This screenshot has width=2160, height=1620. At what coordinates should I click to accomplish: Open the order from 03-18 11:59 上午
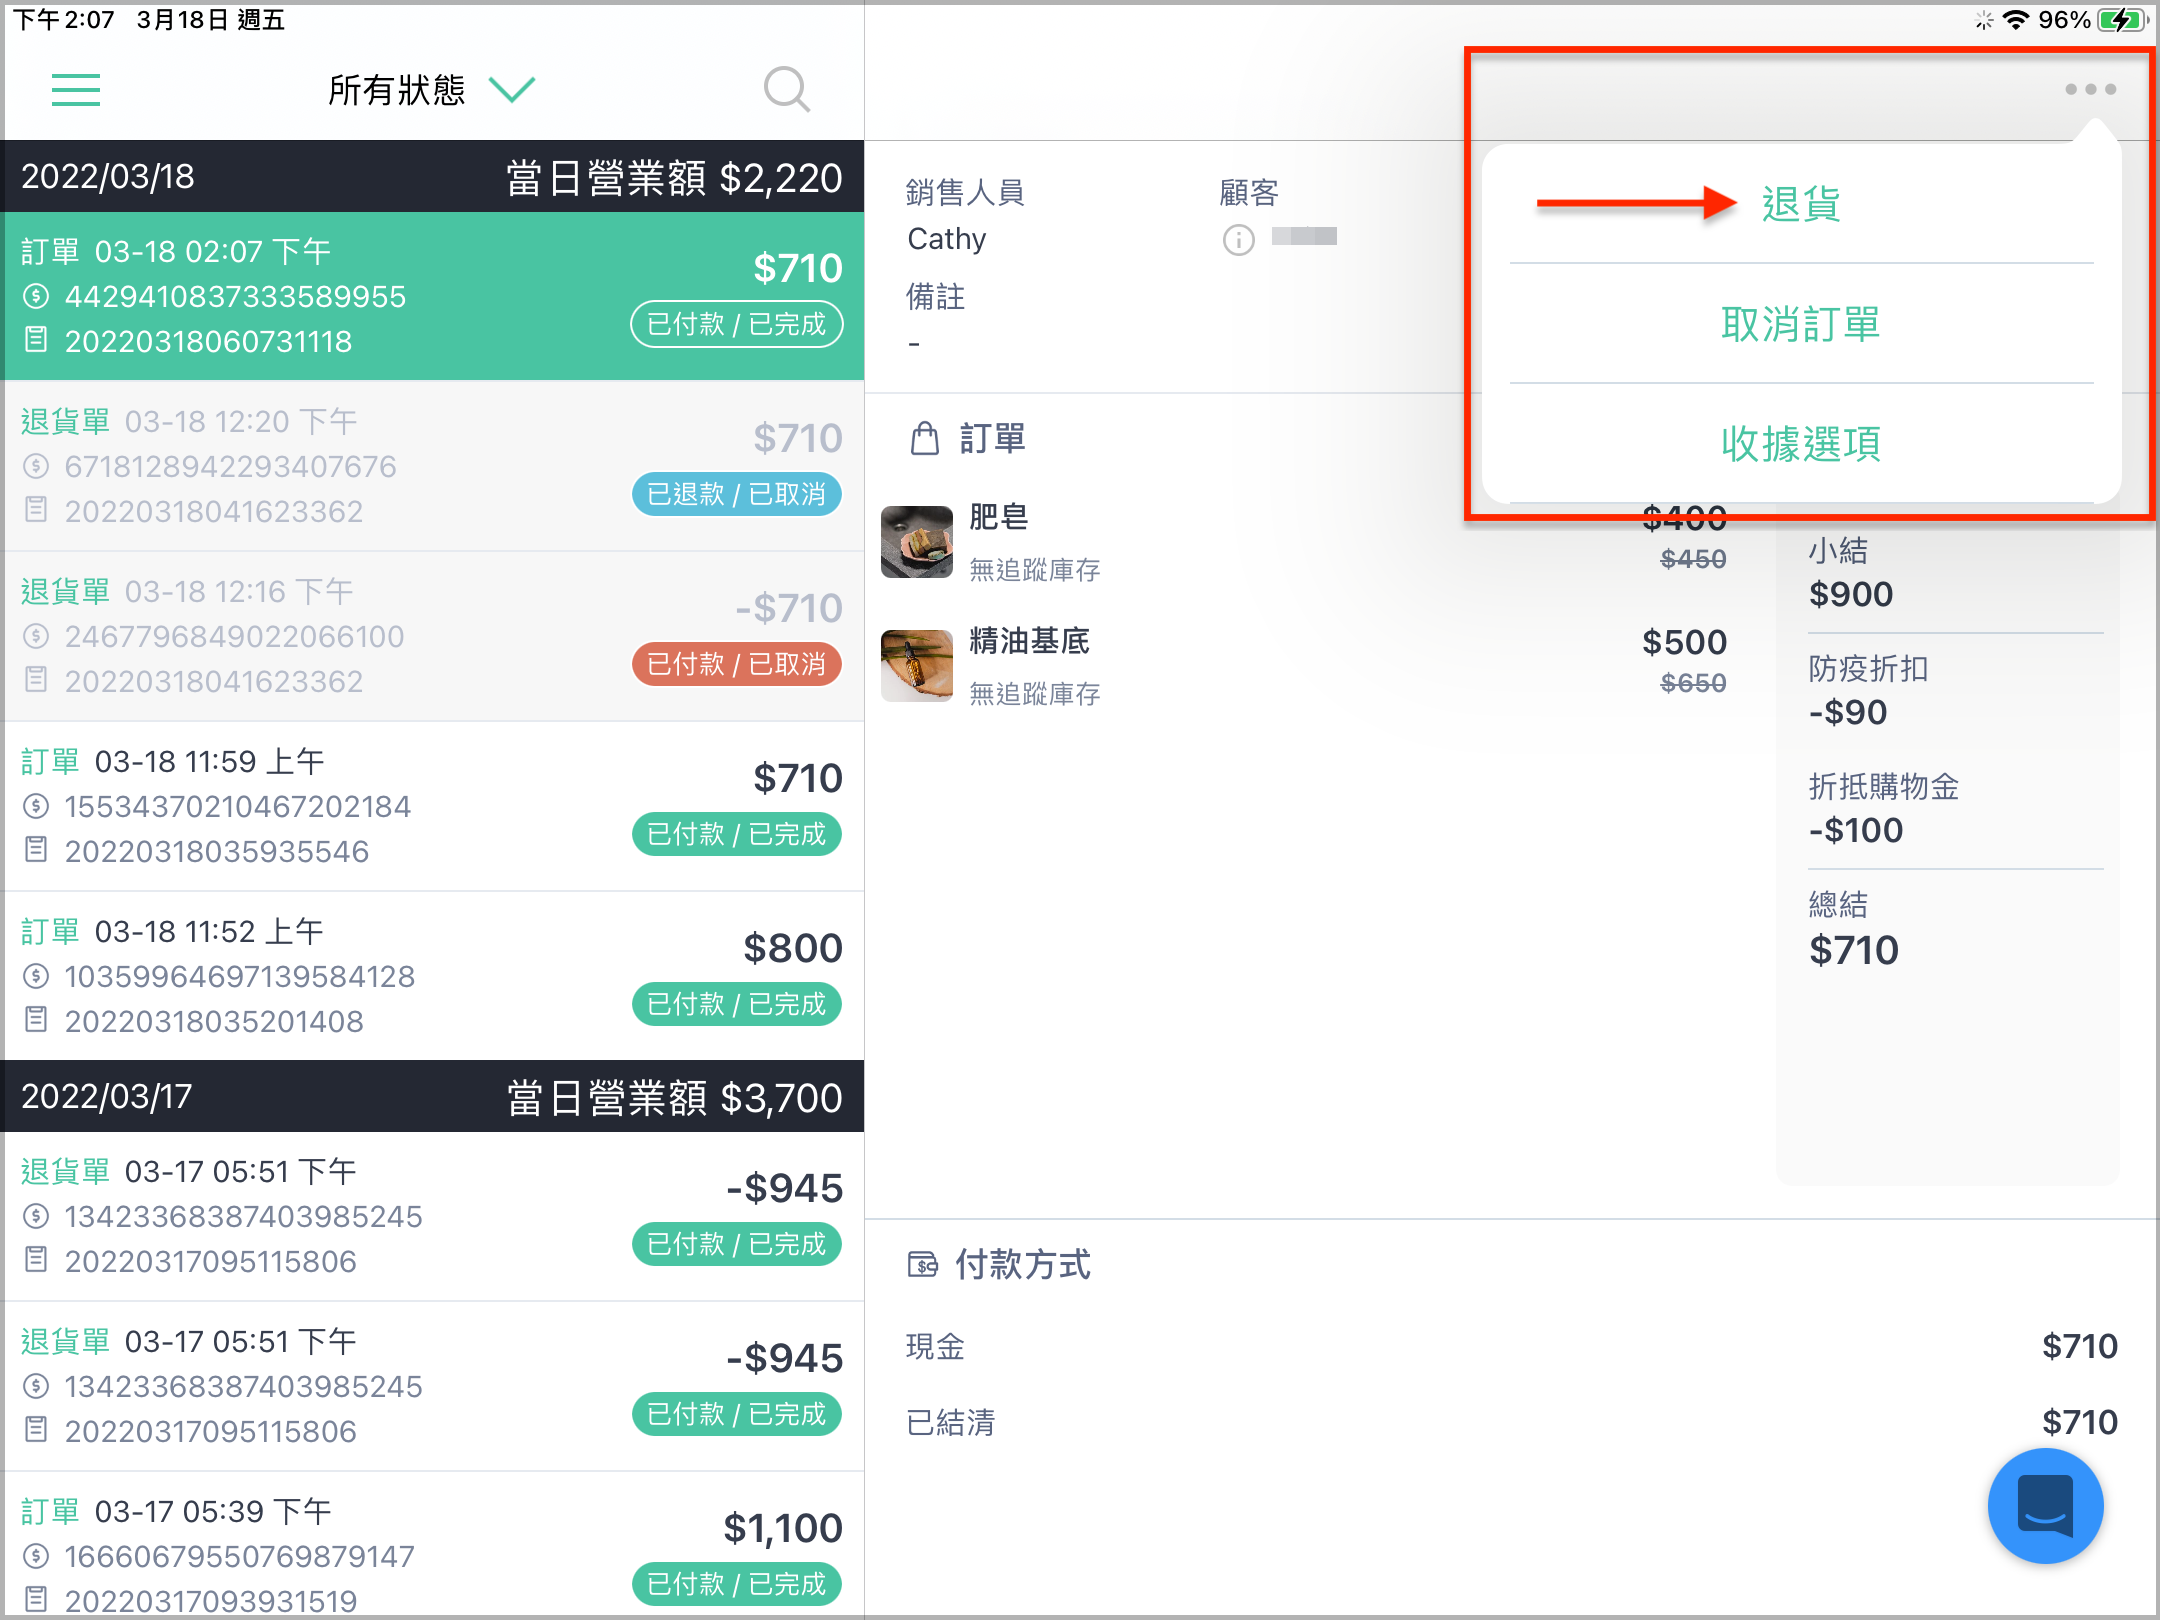pyautogui.click(x=433, y=806)
